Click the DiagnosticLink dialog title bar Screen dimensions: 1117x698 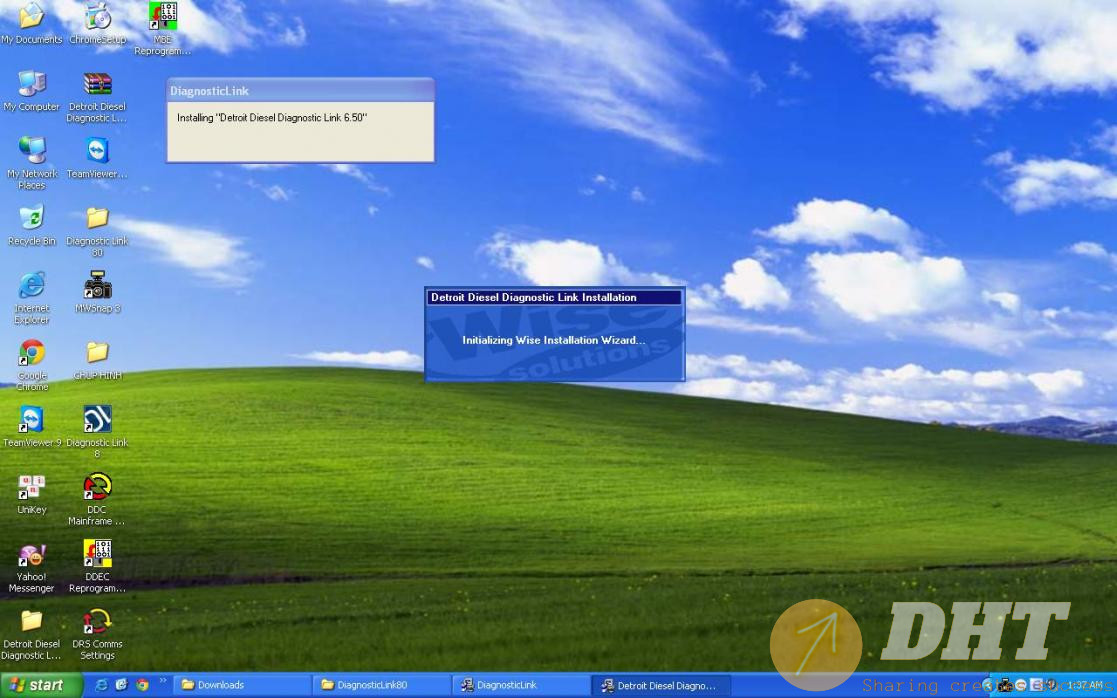click(300, 91)
